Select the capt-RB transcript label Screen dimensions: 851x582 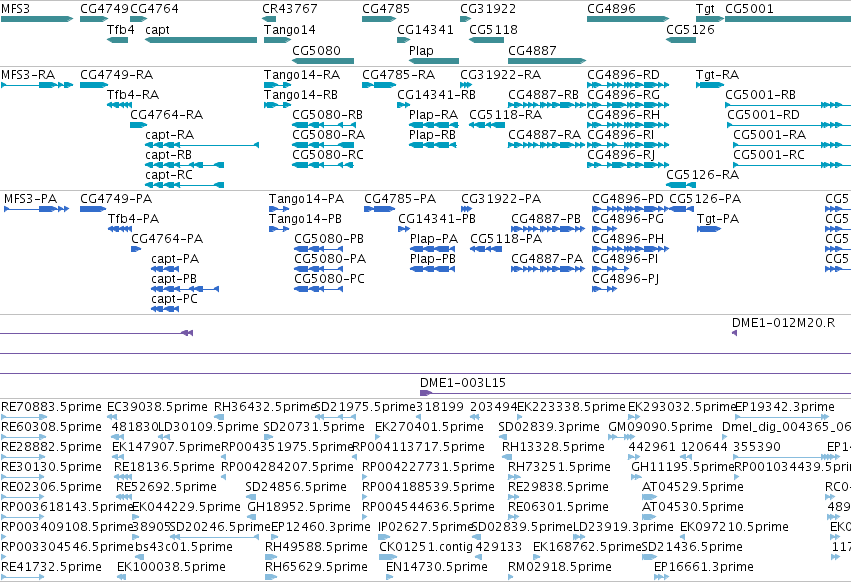[168, 155]
